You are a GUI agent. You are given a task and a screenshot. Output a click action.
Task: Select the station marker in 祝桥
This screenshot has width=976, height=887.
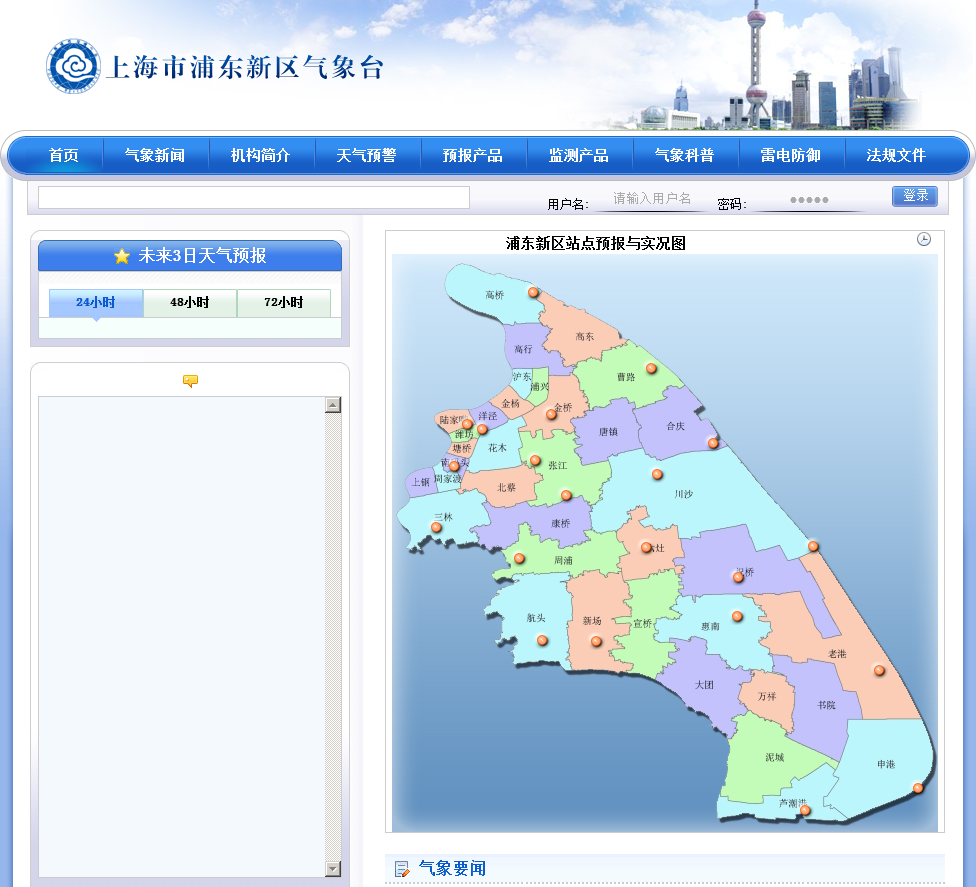tap(738, 577)
